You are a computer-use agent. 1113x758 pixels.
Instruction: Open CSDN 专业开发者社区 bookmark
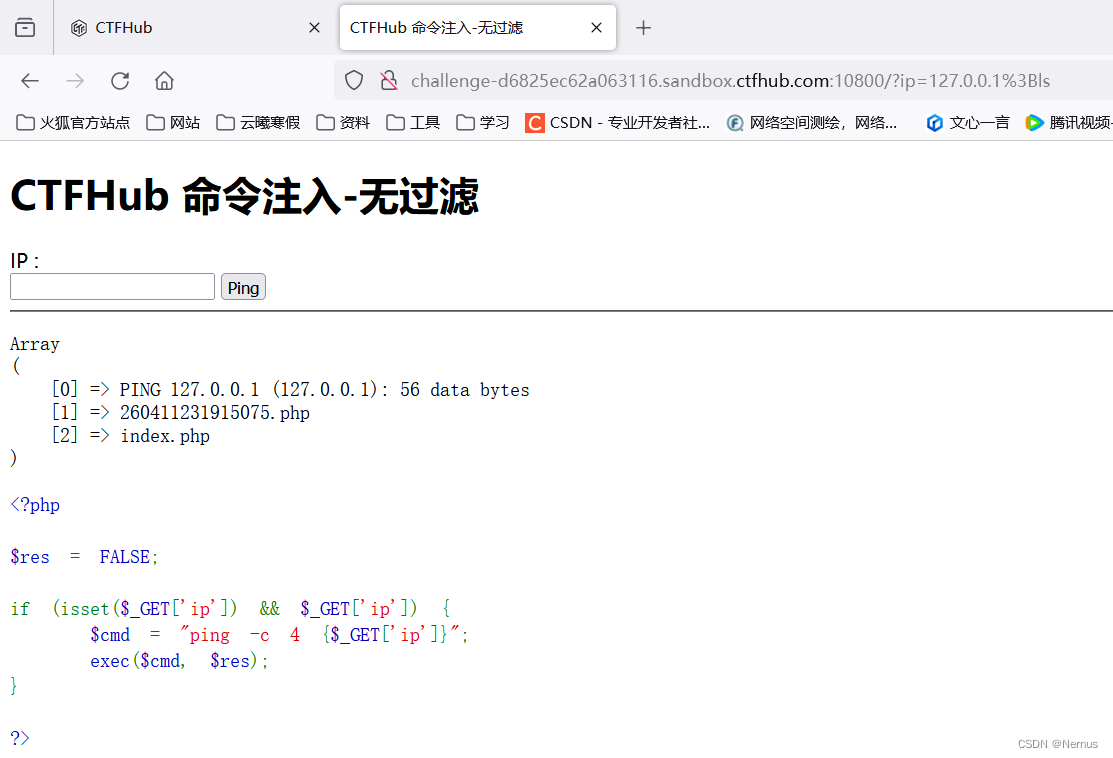(618, 123)
